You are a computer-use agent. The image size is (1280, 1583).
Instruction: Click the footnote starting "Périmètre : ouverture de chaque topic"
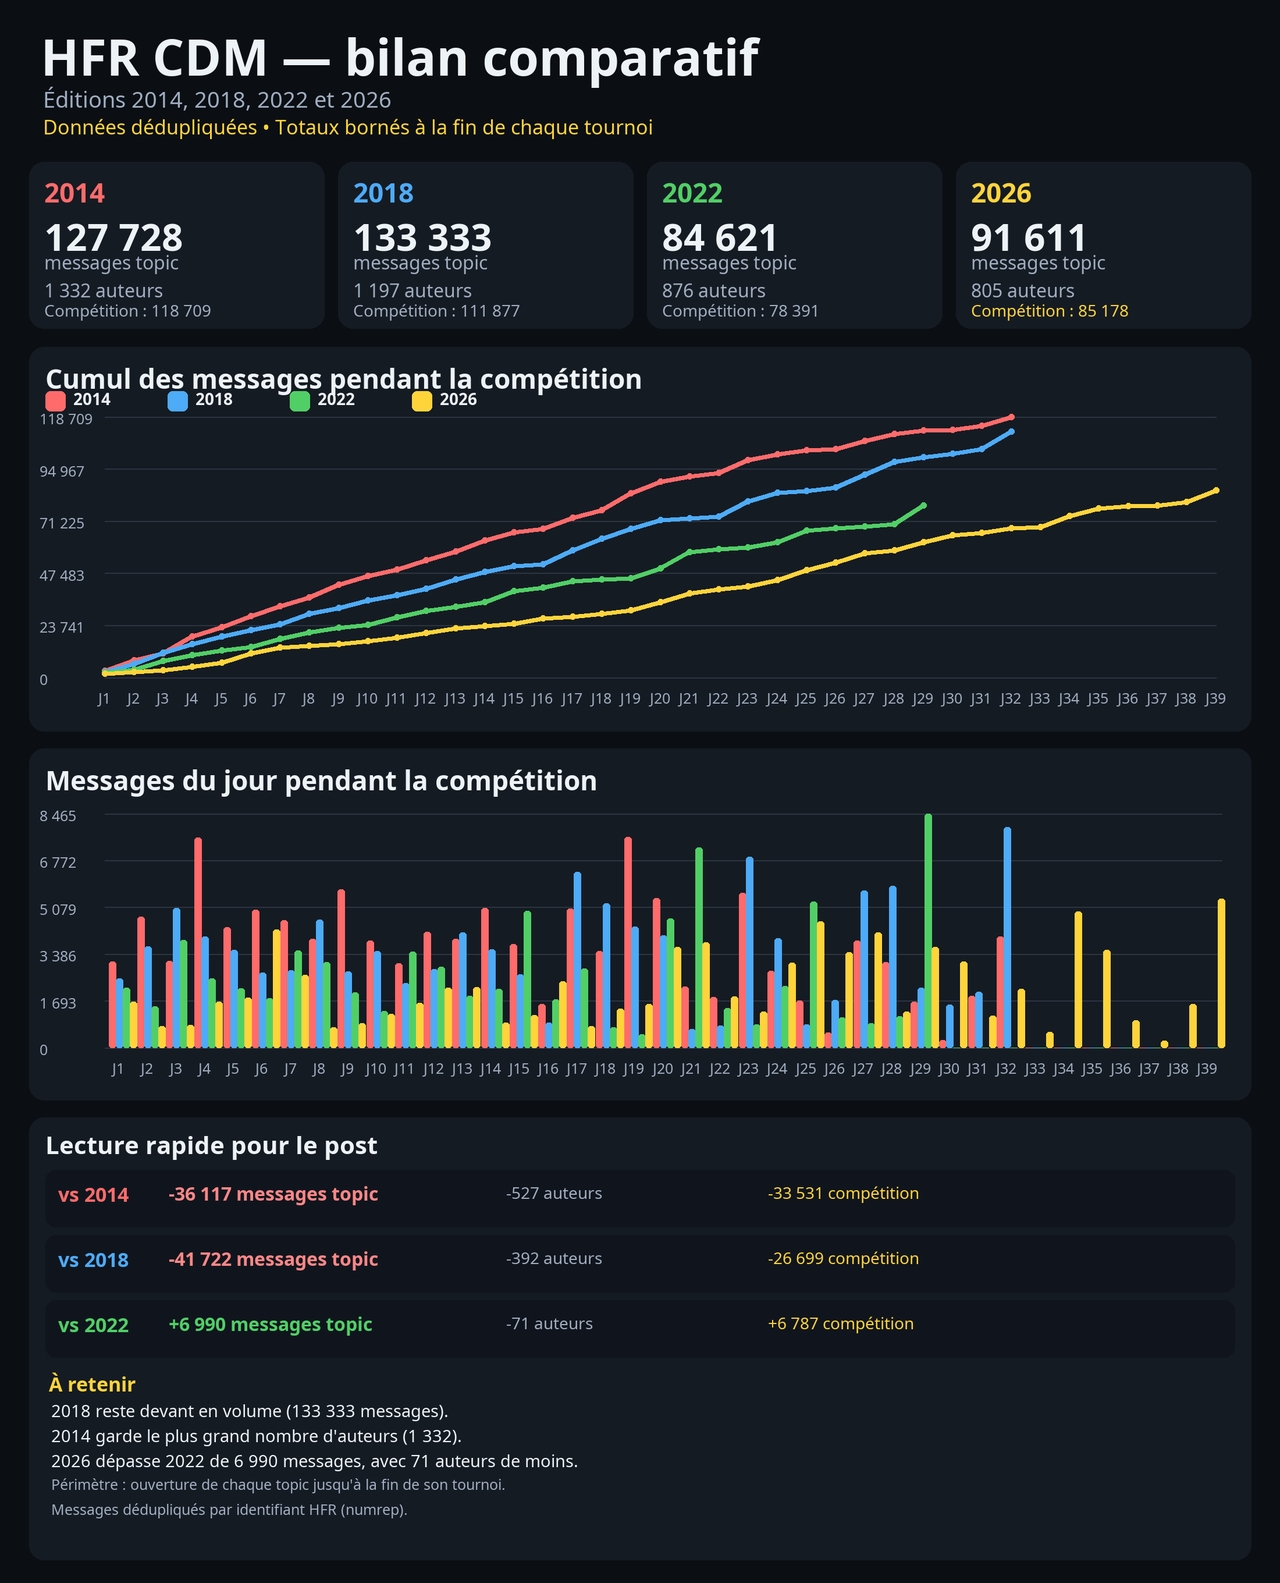(278, 1485)
